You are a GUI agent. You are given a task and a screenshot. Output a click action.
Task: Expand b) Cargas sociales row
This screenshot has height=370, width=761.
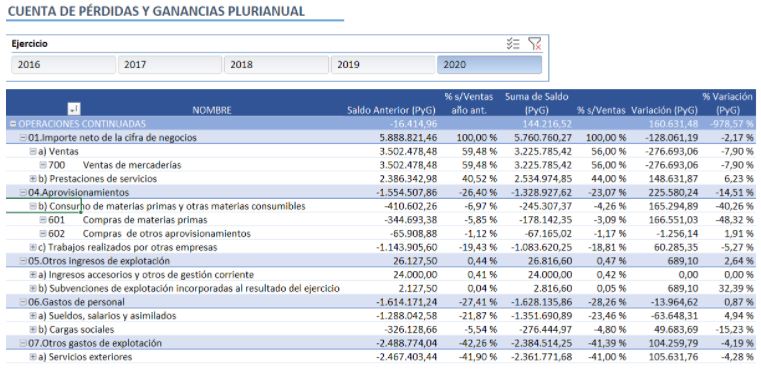33,330
